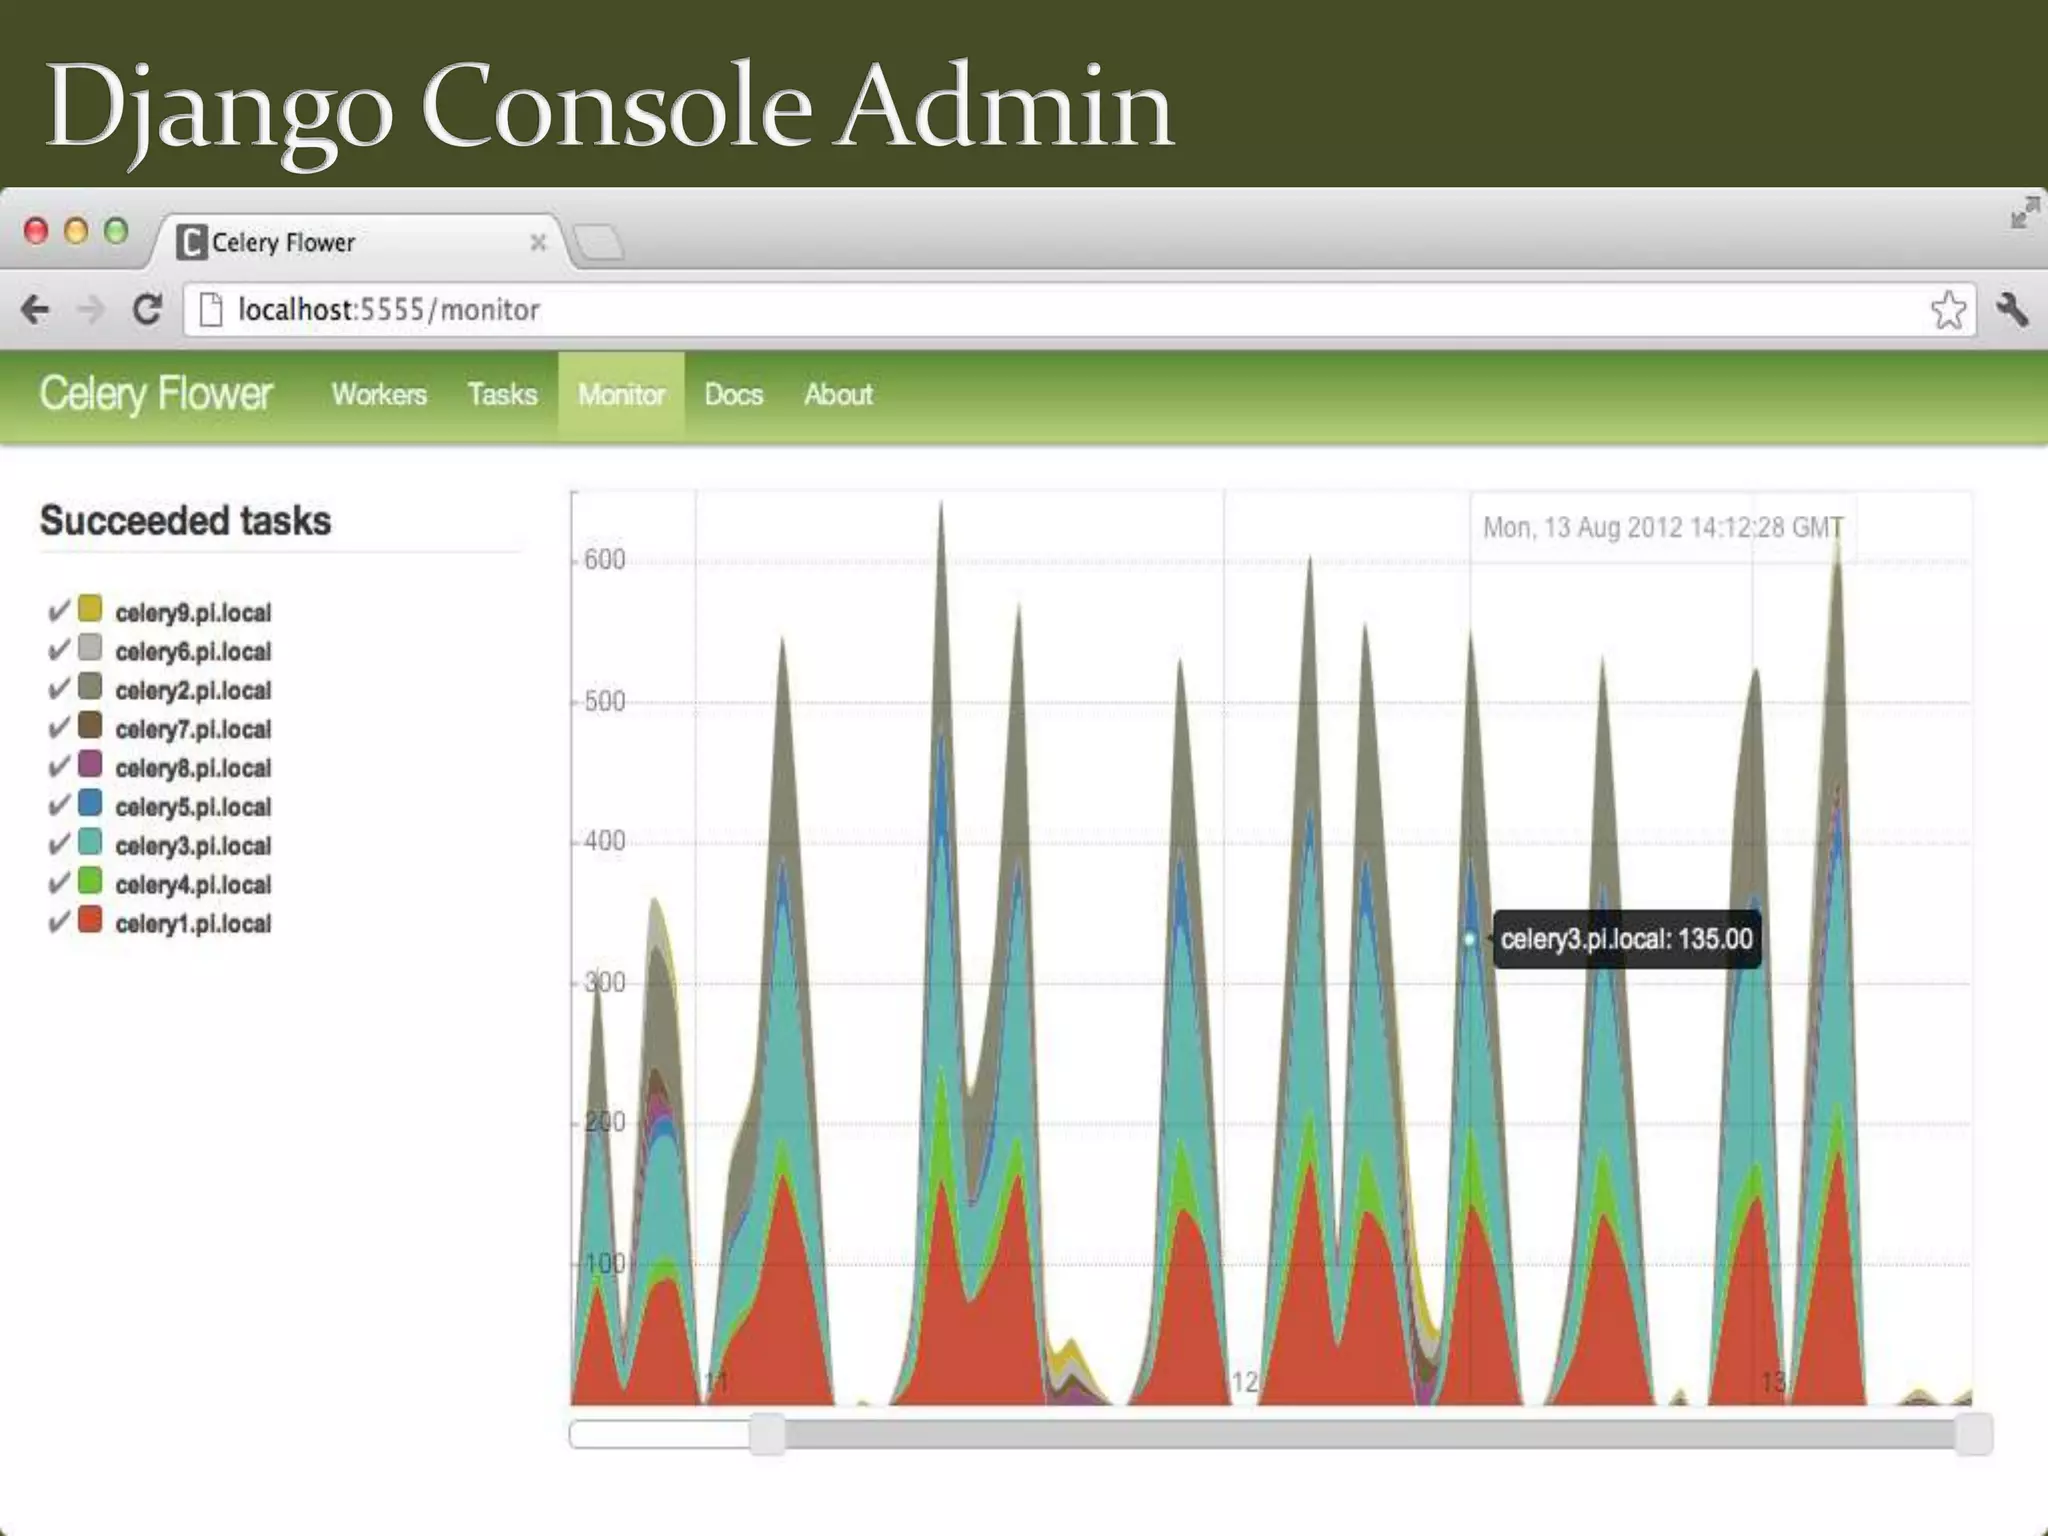Close the Celery Flower tab
The height and width of the screenshot is (1536, 2048).
click(x=538, y=242)
